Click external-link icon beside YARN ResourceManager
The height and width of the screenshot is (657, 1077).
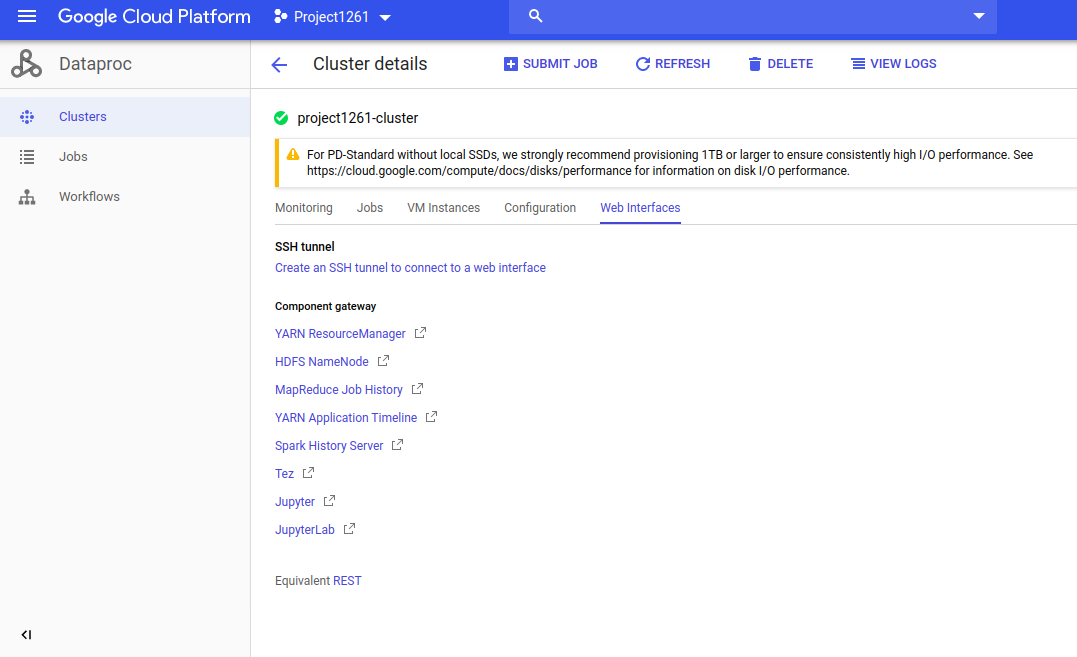(420, 333)
